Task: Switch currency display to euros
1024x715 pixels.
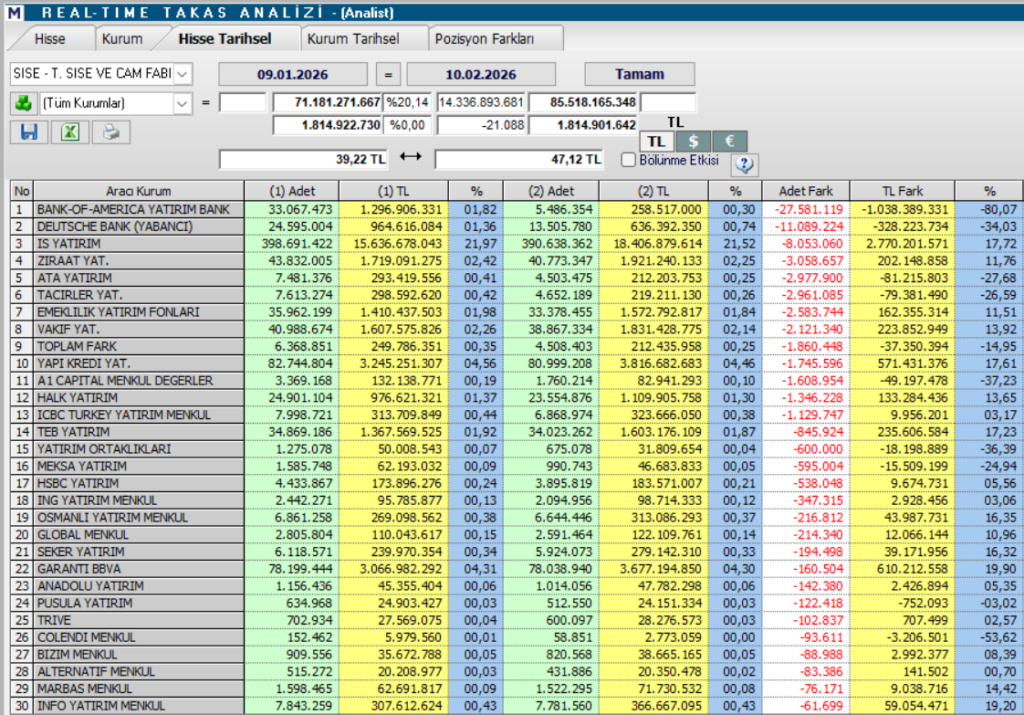Action: point(729,141)
